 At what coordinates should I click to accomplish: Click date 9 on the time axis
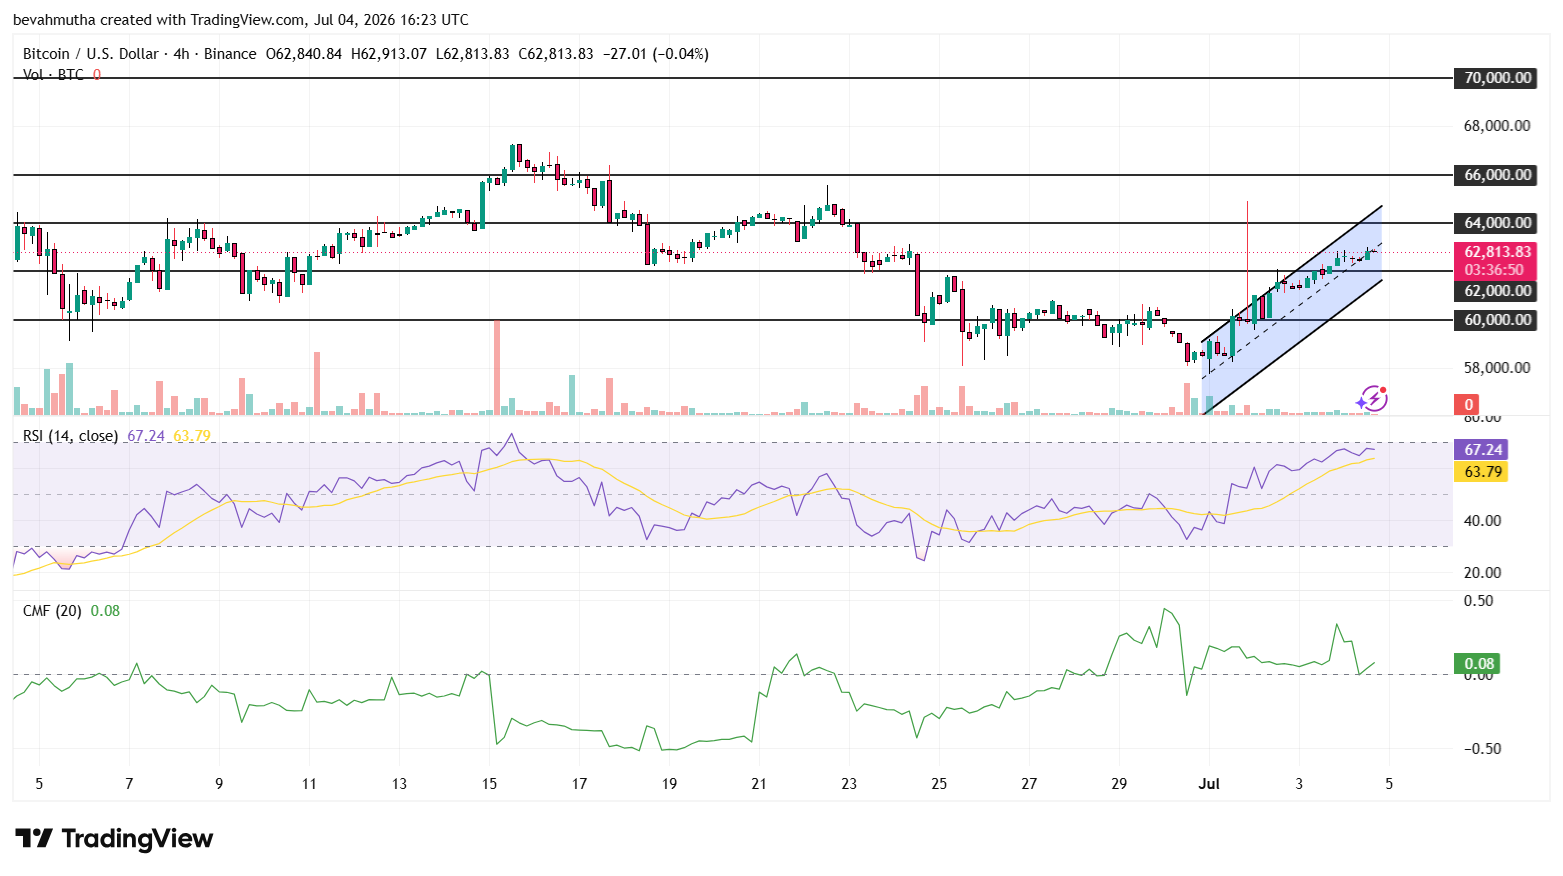pos(219,784)
